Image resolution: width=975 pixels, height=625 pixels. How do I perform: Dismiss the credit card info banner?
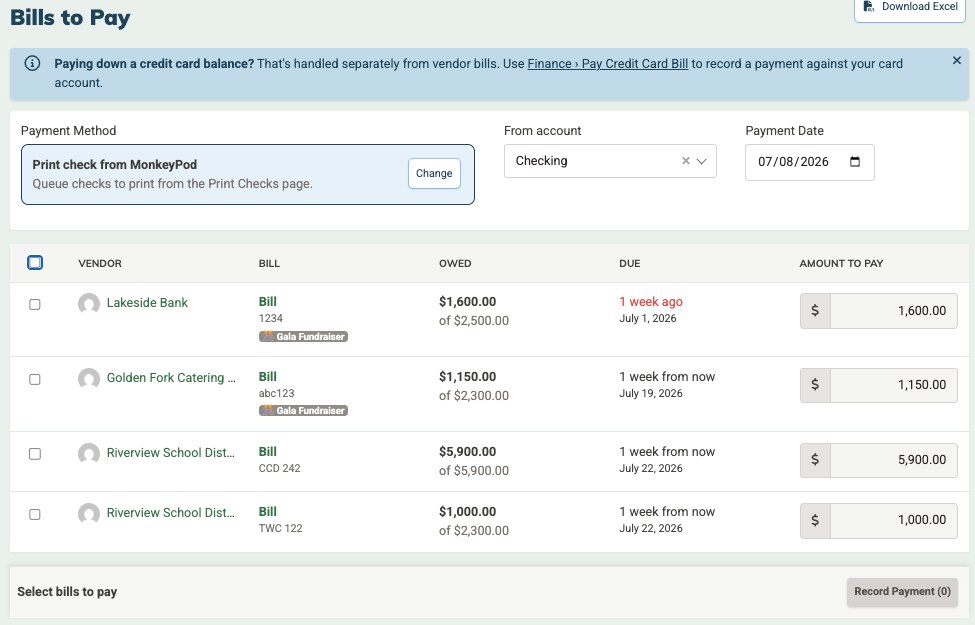956,60
